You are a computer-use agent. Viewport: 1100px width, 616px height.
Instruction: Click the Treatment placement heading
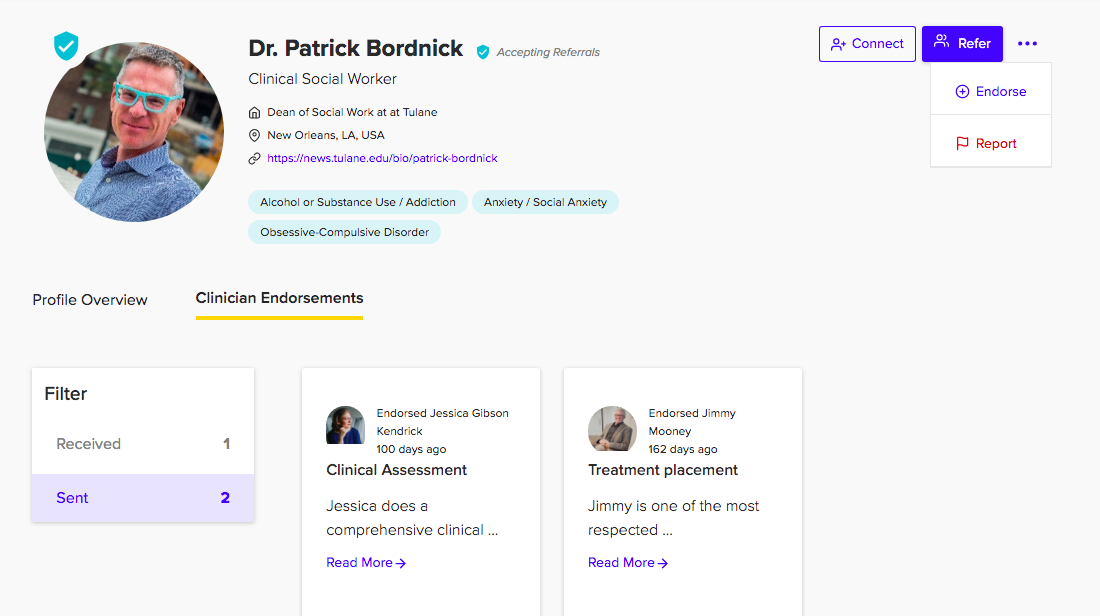coord(663,470)
